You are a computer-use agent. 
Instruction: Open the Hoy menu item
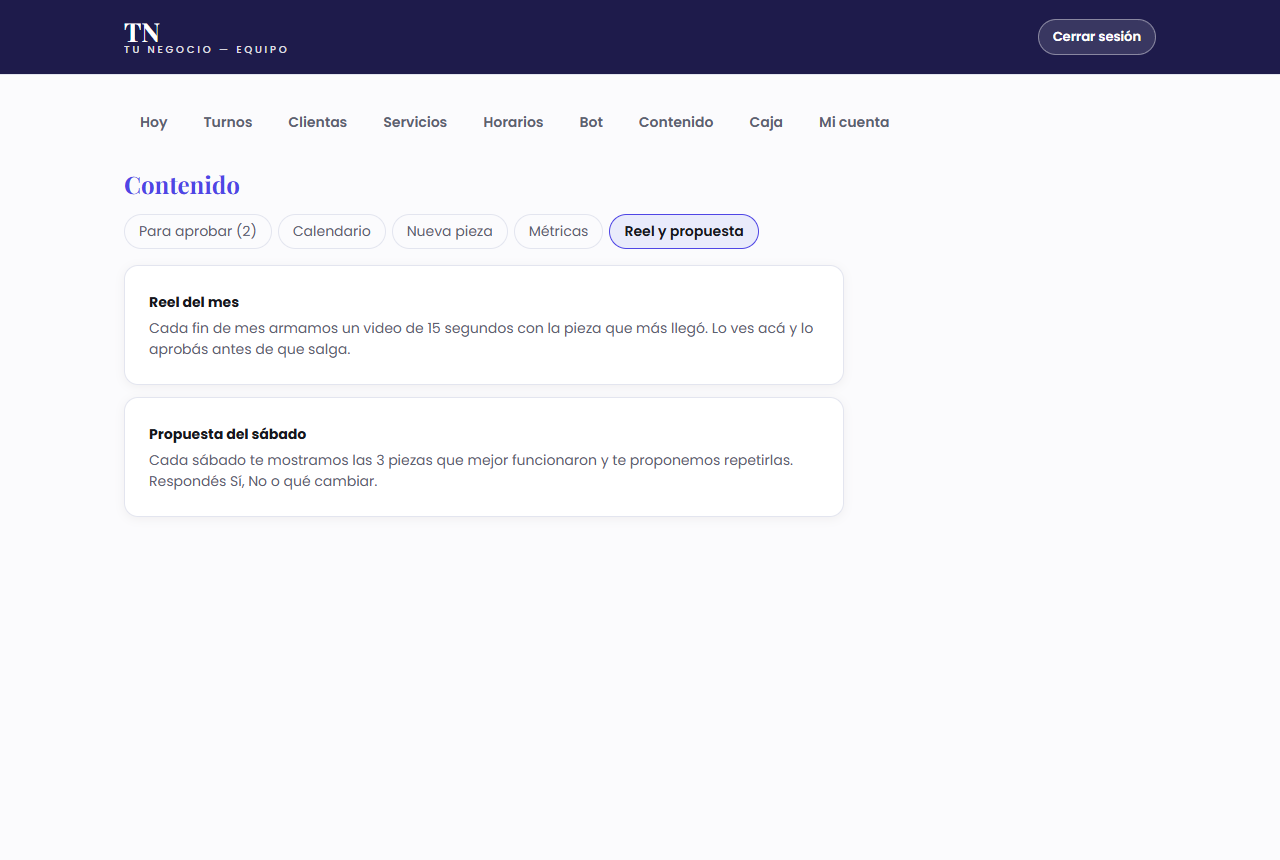pyautogui.click(x=154, y=122)
